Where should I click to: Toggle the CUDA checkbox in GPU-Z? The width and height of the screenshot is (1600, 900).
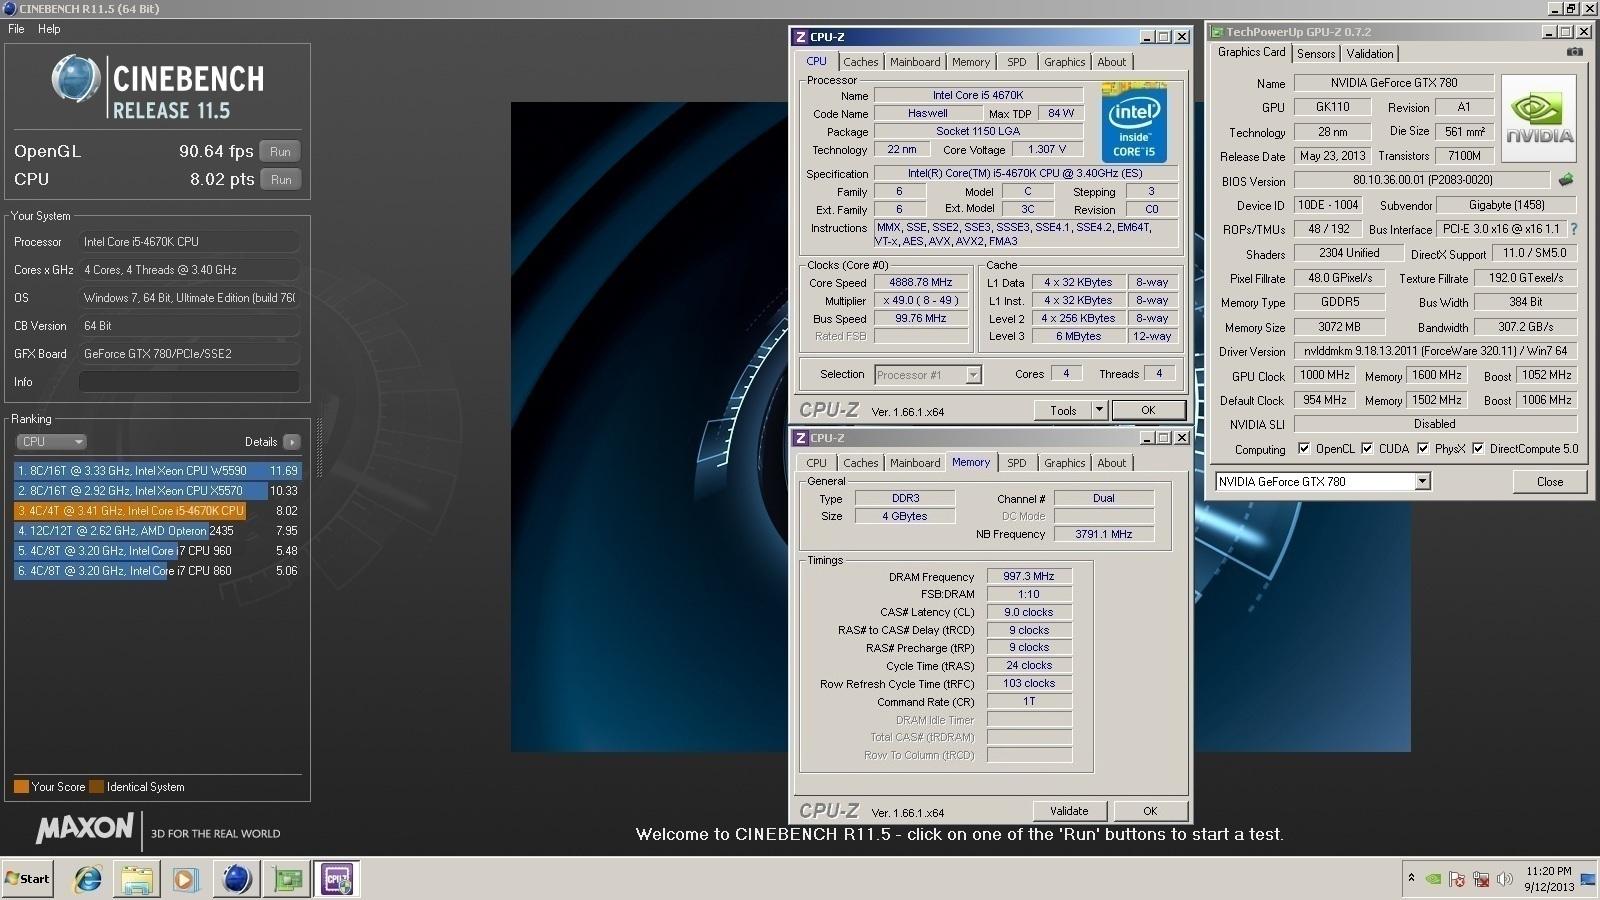point(1367,448)
